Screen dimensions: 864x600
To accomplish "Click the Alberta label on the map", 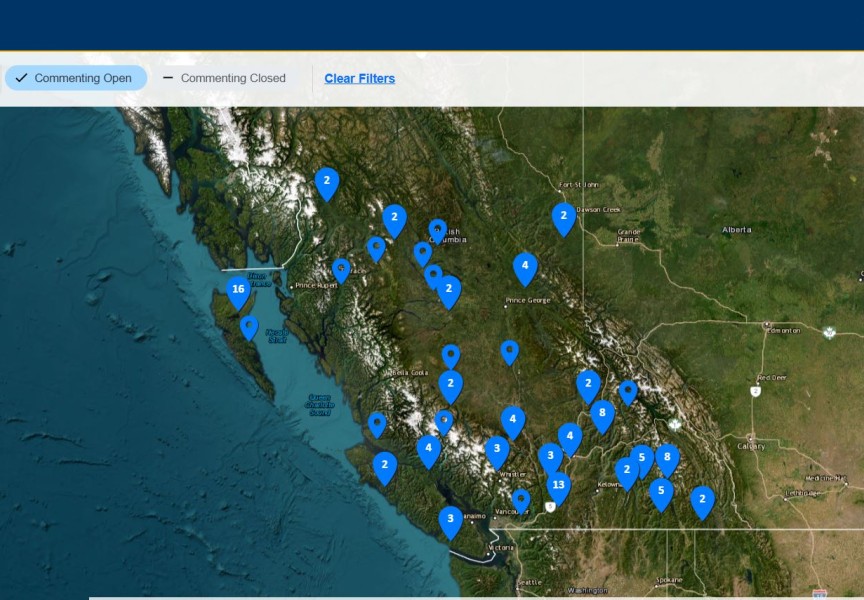I will coord(736,230).
